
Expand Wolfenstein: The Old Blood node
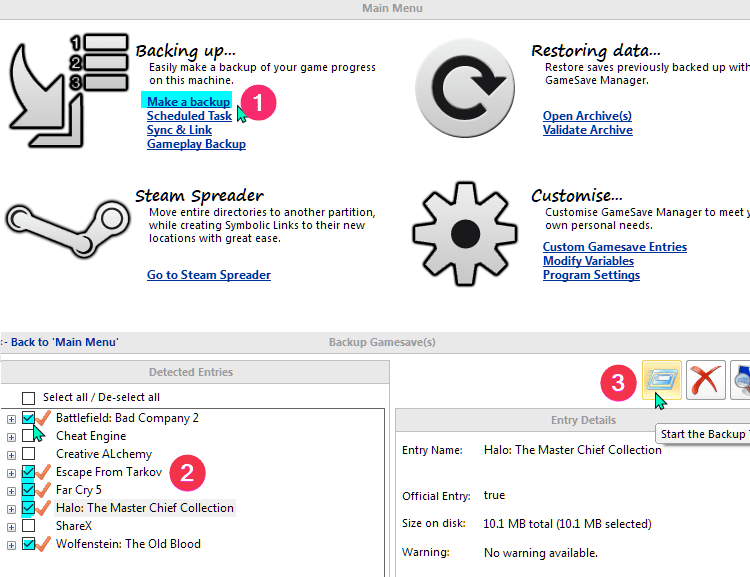click(x=11, y=545)
